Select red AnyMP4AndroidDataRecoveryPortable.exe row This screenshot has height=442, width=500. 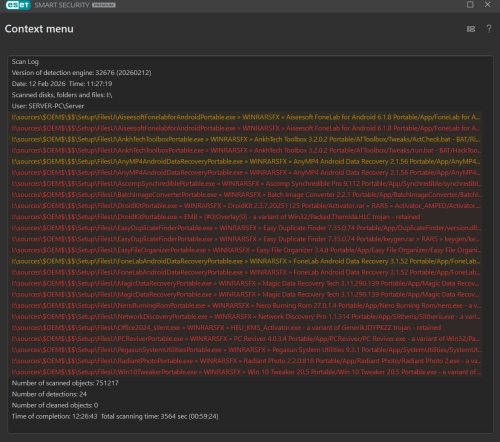(x=246, y=172)
